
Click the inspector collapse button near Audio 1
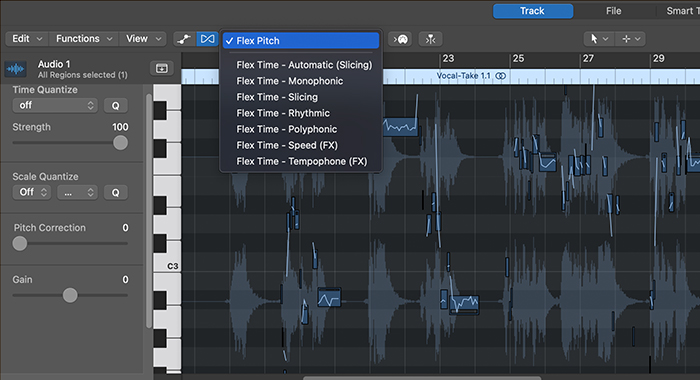point(162,68)
